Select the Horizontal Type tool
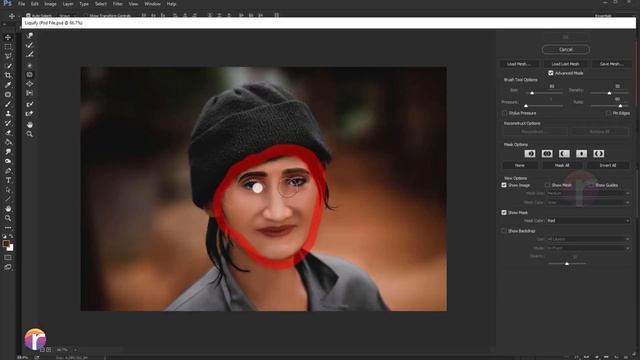 tap(8, 180)
